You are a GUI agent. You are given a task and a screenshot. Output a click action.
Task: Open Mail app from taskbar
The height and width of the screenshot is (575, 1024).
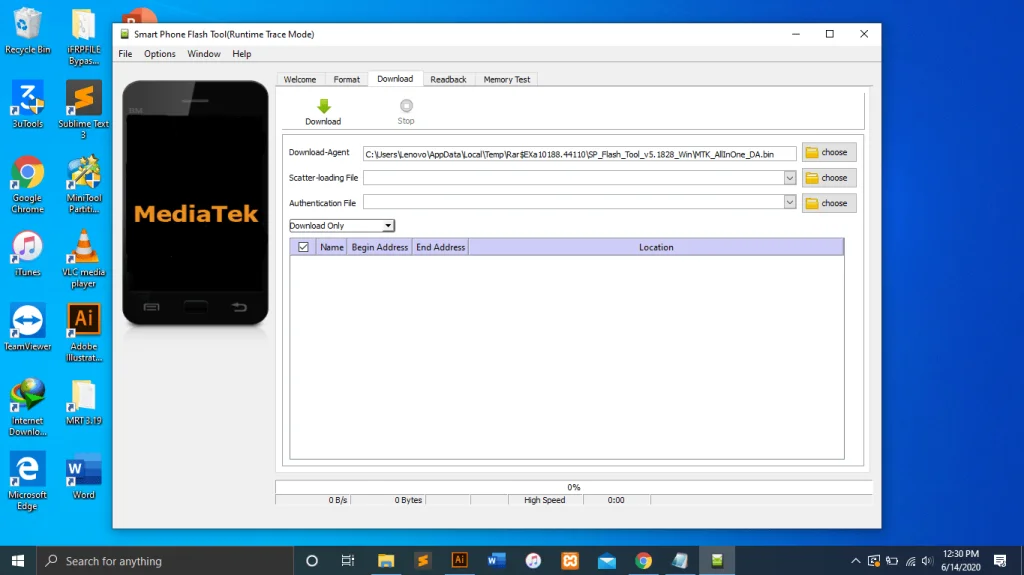pyautogui.click(x=607, y=561)
